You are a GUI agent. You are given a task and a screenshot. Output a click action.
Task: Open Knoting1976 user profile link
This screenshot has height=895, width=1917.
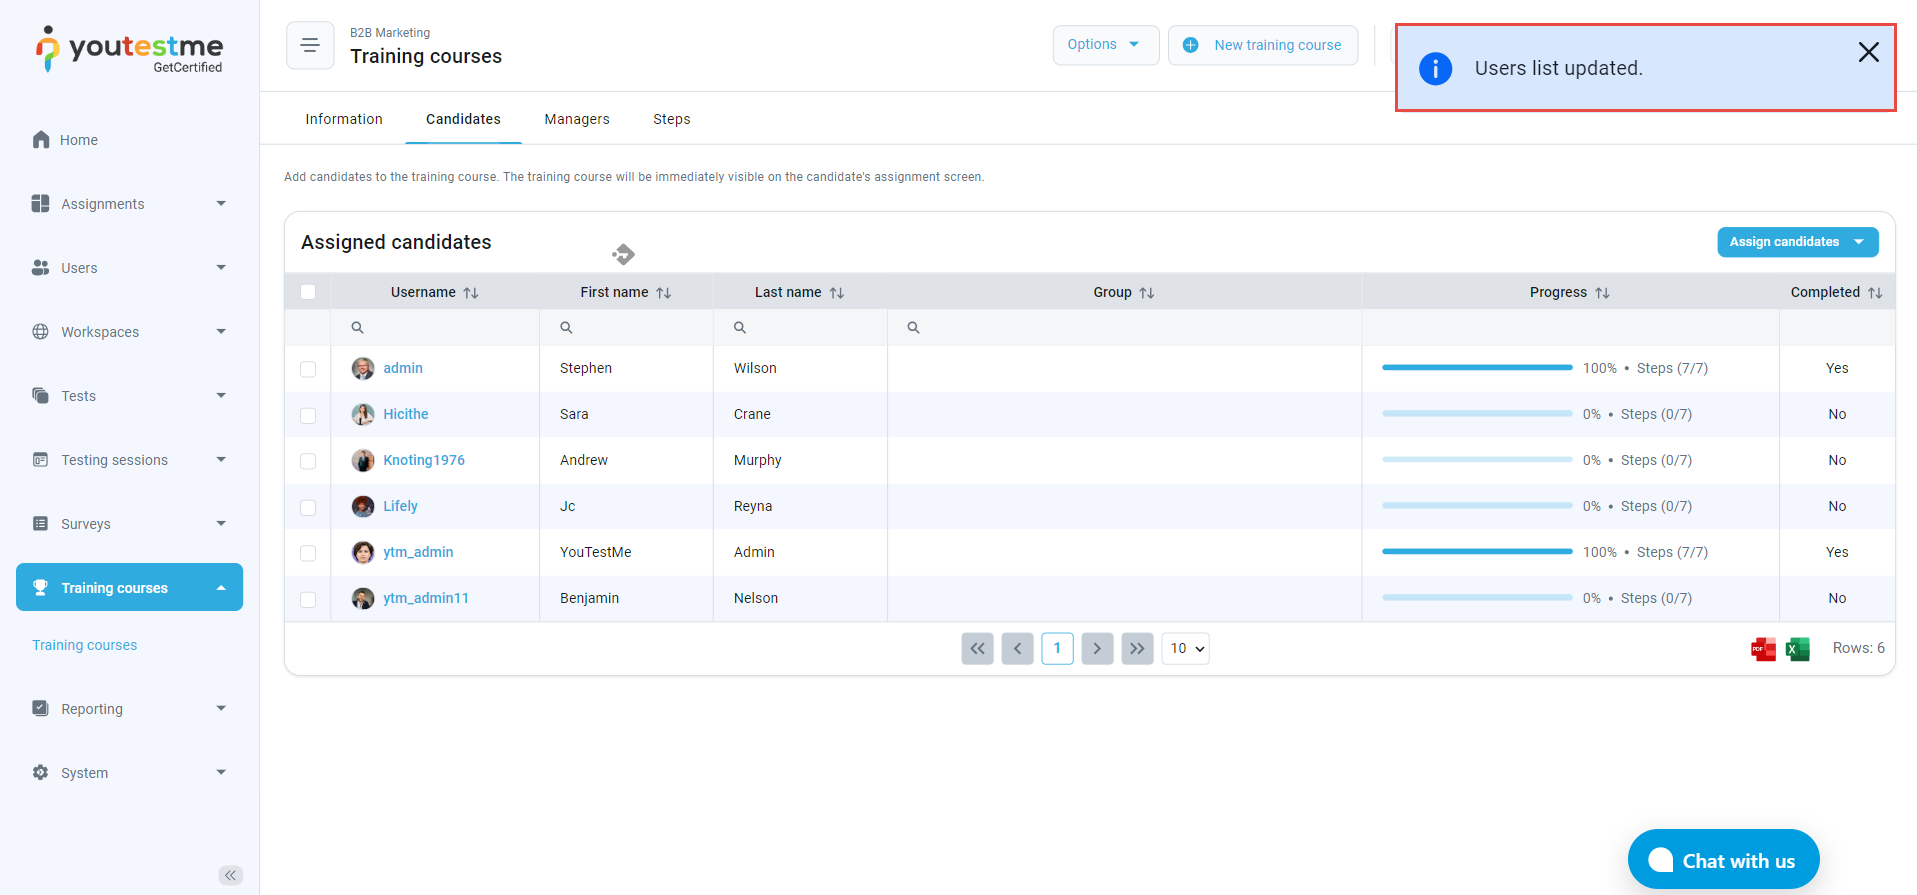click(x=424, y=460)
